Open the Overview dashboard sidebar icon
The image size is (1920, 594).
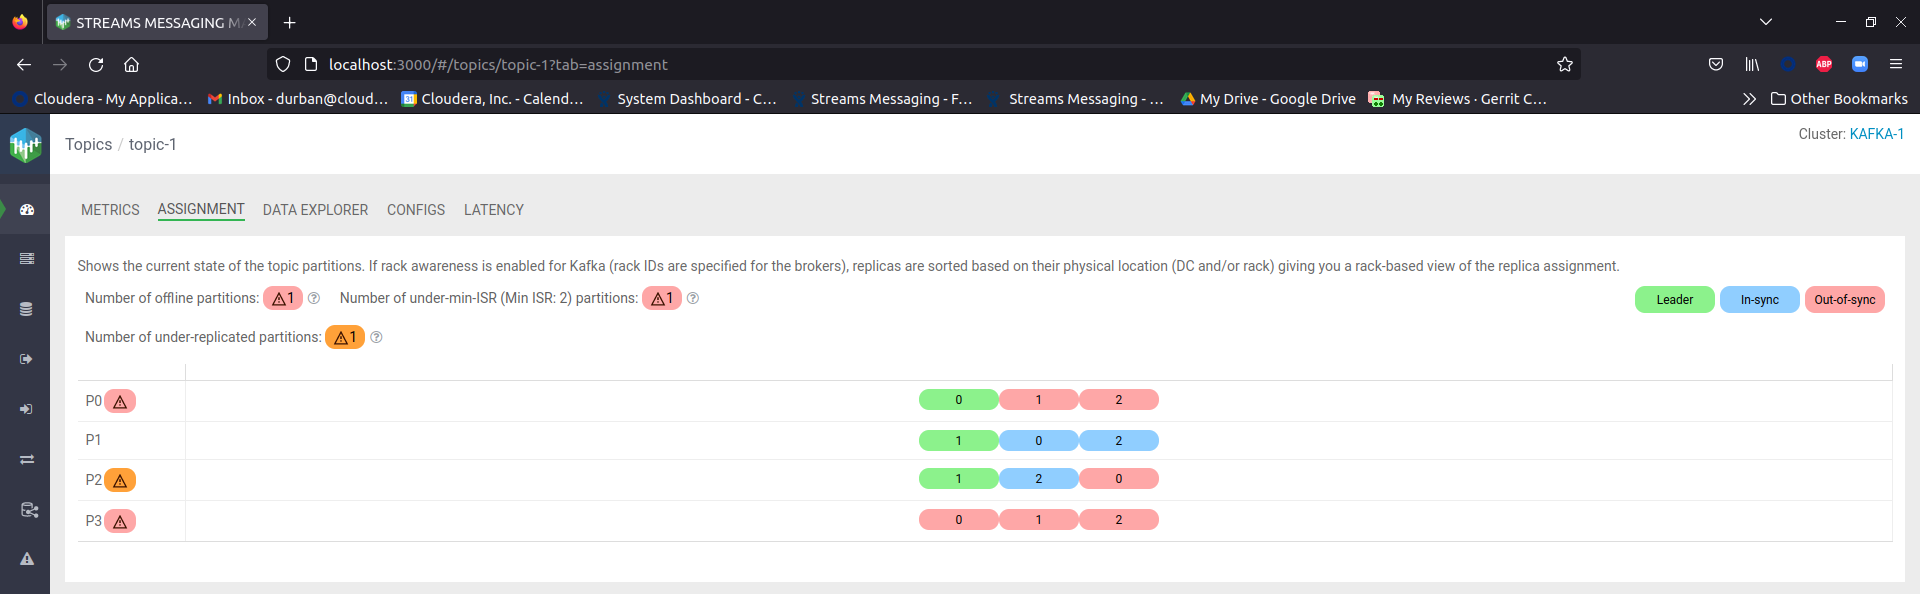click(x=27, y=210)
